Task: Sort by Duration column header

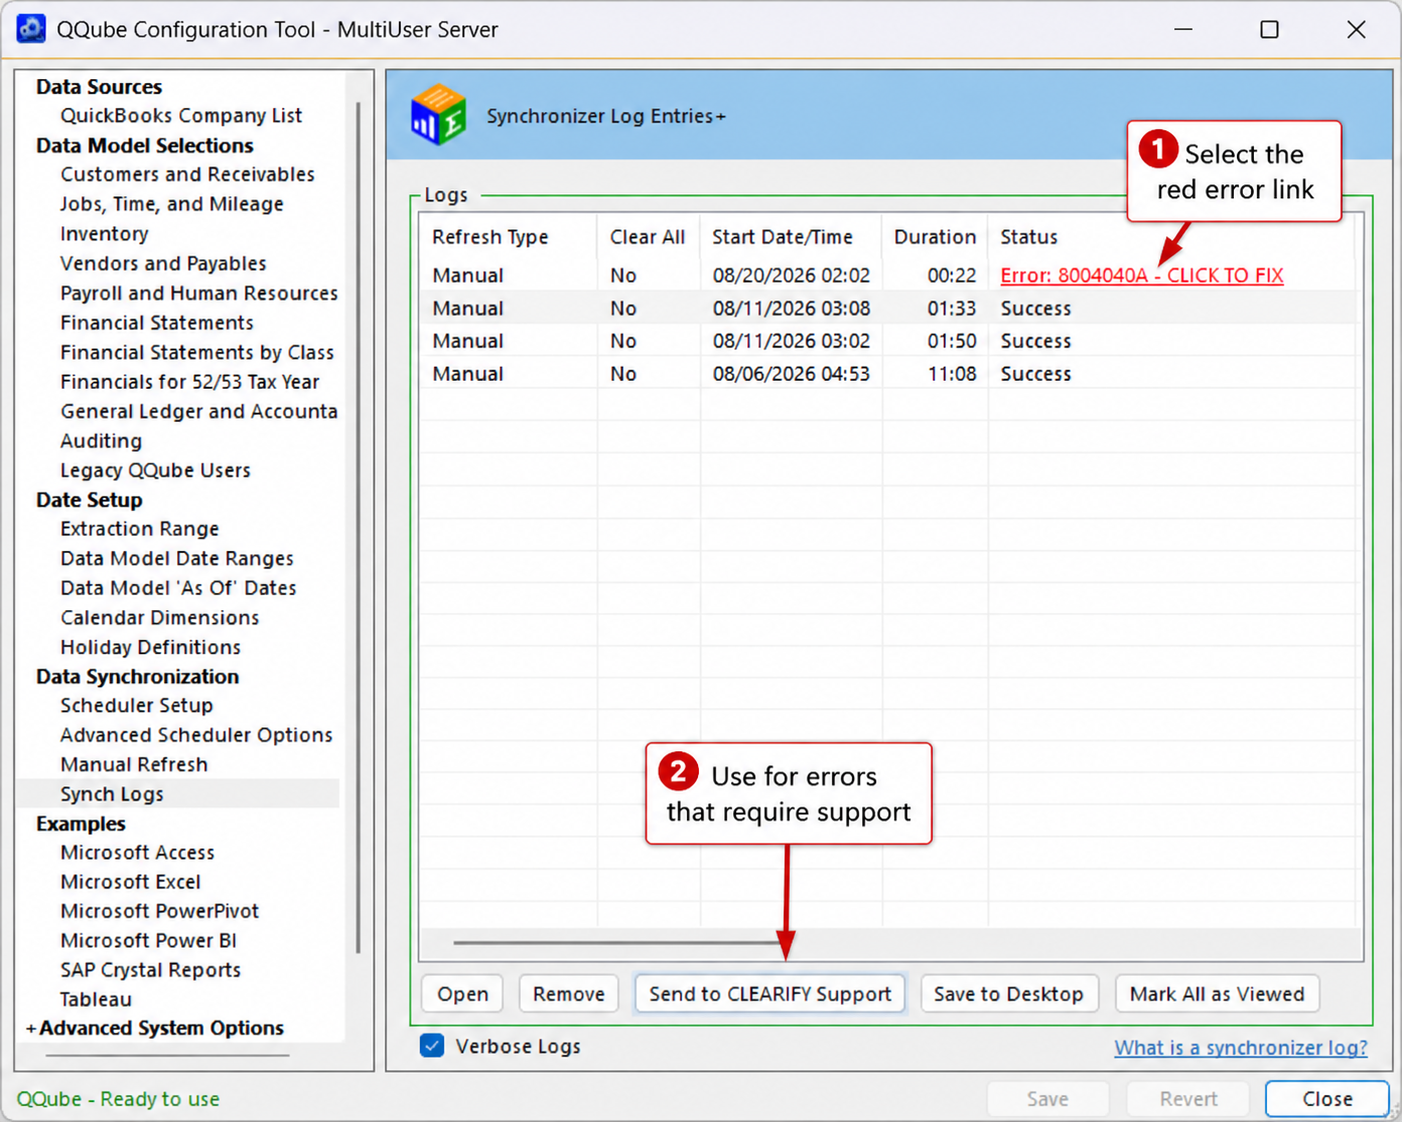Action: coord(934,237)
